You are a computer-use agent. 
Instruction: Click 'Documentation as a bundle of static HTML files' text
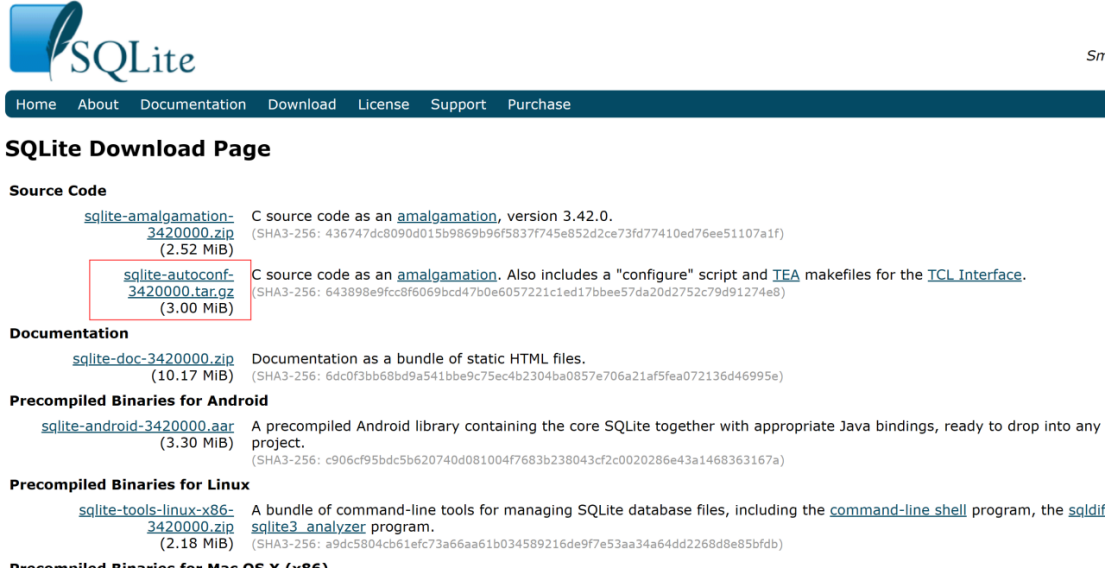tap(419, 359)
